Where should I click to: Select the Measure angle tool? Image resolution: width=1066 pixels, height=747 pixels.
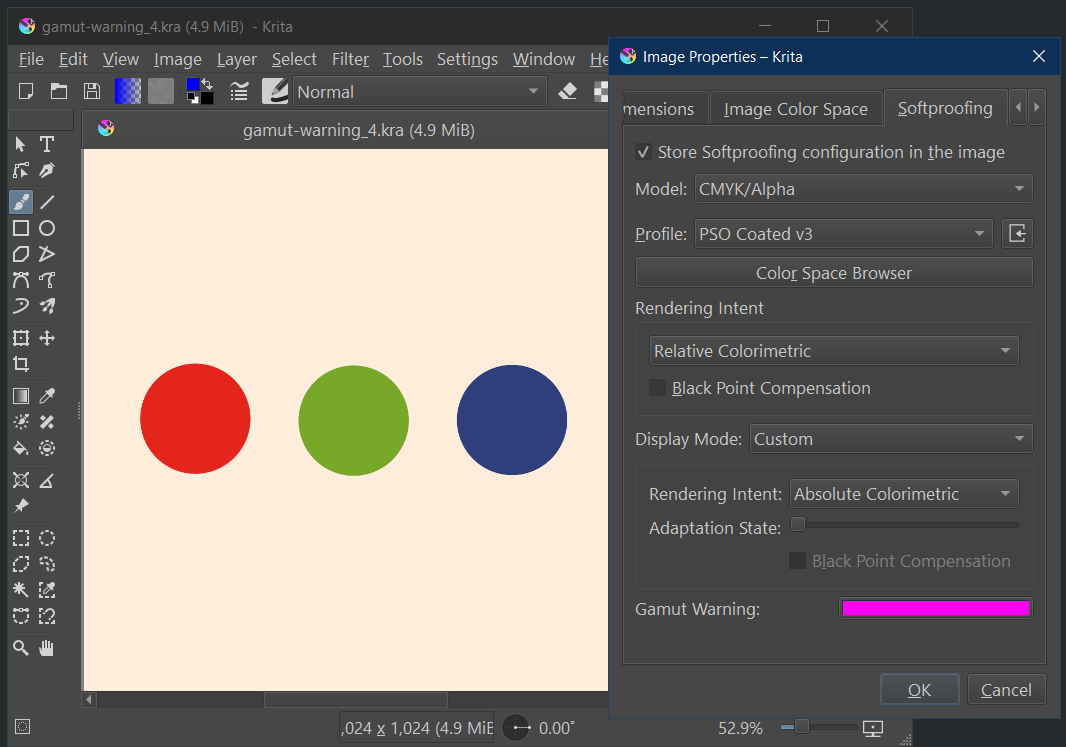[x=47, y=480]
